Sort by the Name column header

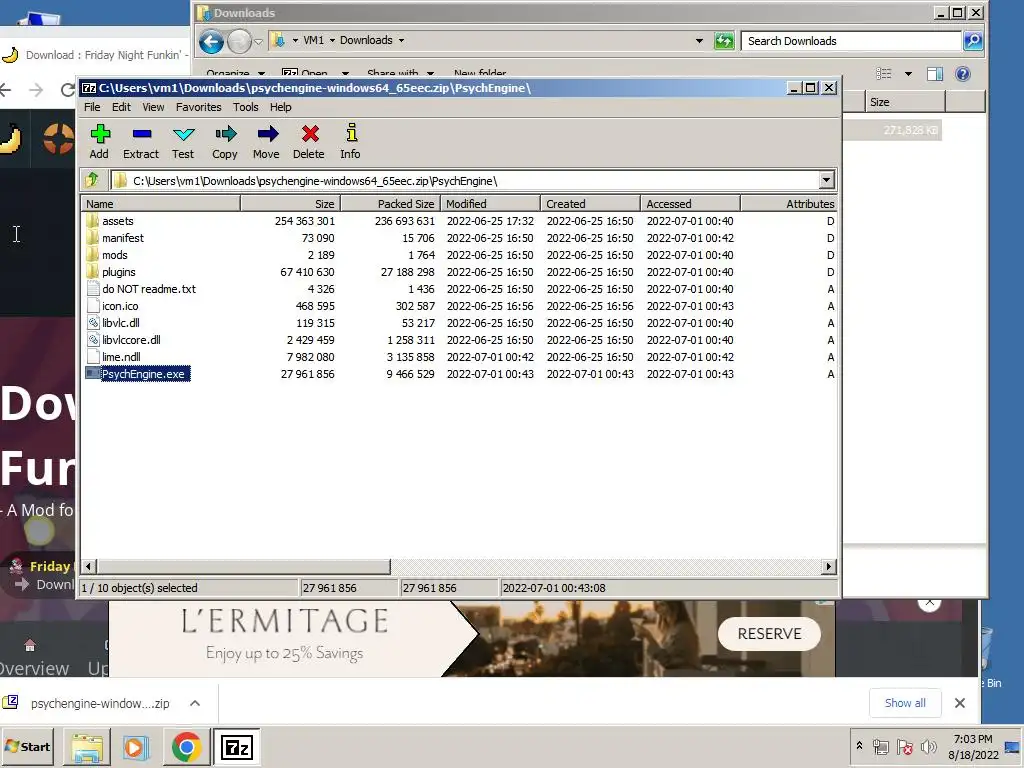pos(161,204)
